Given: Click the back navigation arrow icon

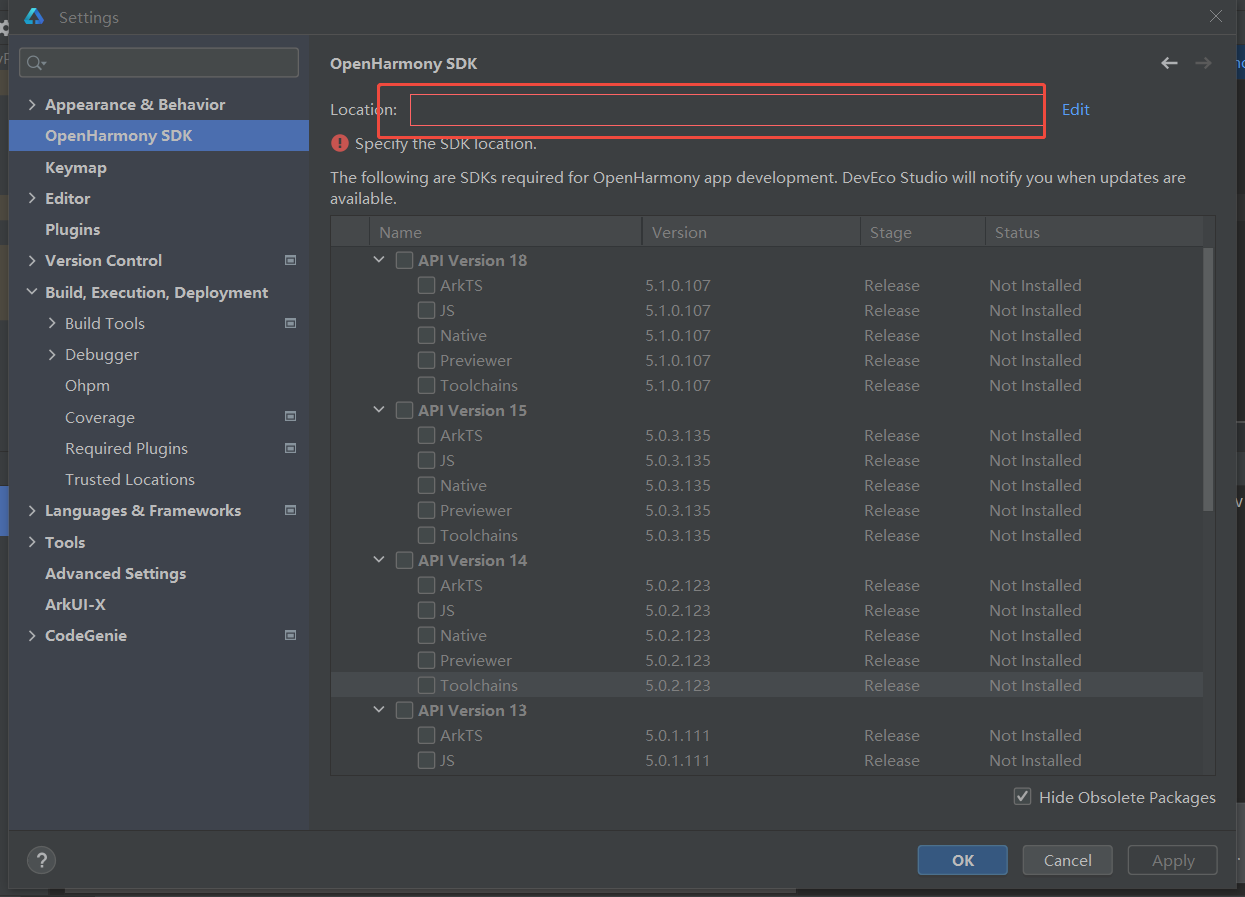Looking at the screenshot, I should click(1169, 63).
